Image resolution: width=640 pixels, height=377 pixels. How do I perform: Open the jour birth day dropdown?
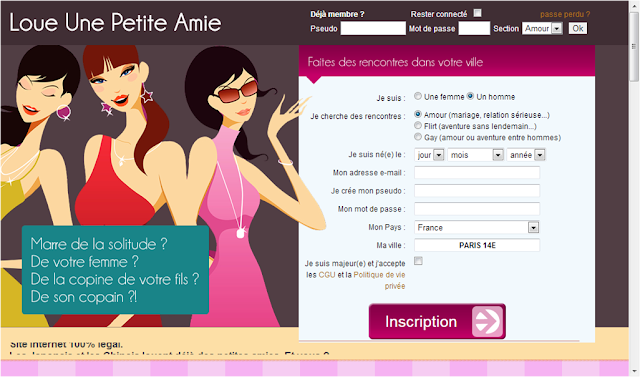pyautogui.click(x=429, y=155)
